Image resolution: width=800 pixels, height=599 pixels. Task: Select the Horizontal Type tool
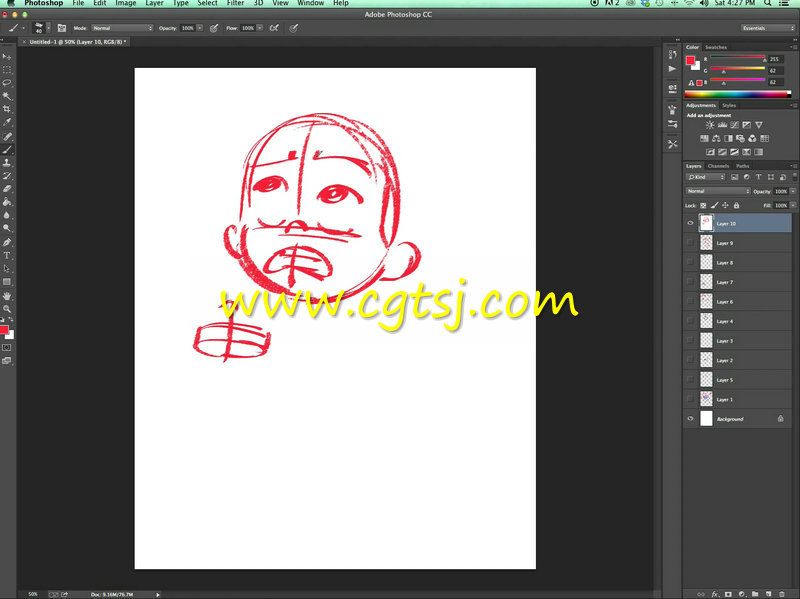tap(7, 256)
